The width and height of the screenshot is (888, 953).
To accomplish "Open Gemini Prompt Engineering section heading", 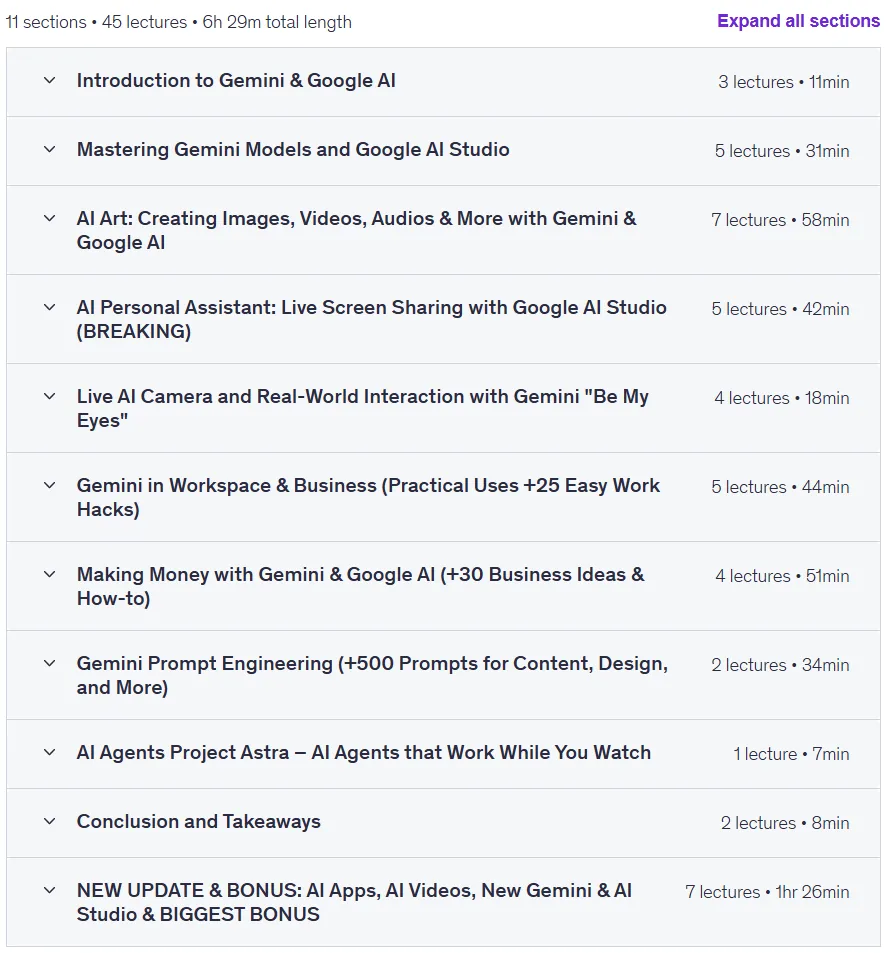I will 372,675.
